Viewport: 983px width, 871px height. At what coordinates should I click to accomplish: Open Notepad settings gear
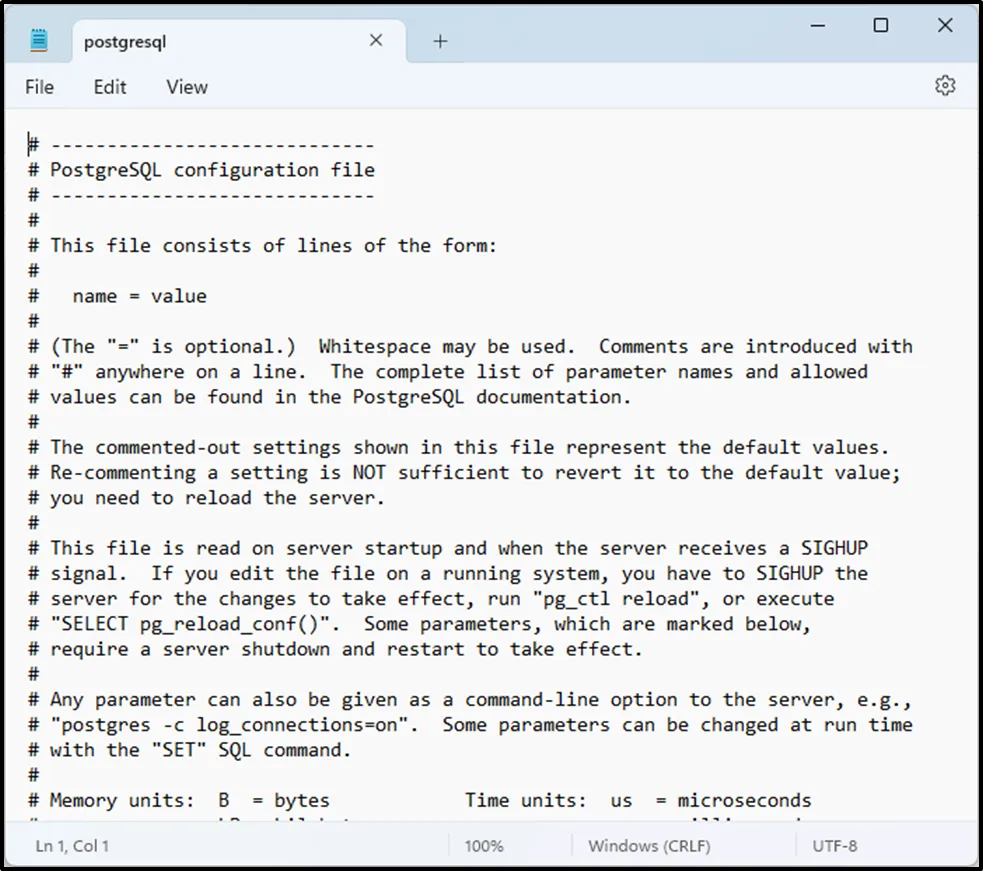tap(945, 86)
